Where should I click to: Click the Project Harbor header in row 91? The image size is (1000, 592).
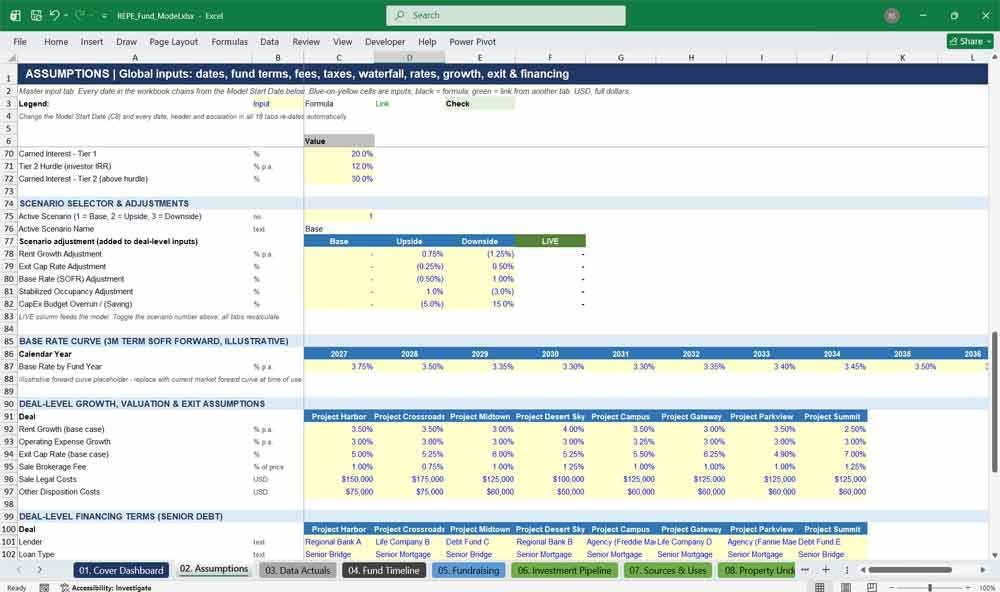(x=339, y=417)
